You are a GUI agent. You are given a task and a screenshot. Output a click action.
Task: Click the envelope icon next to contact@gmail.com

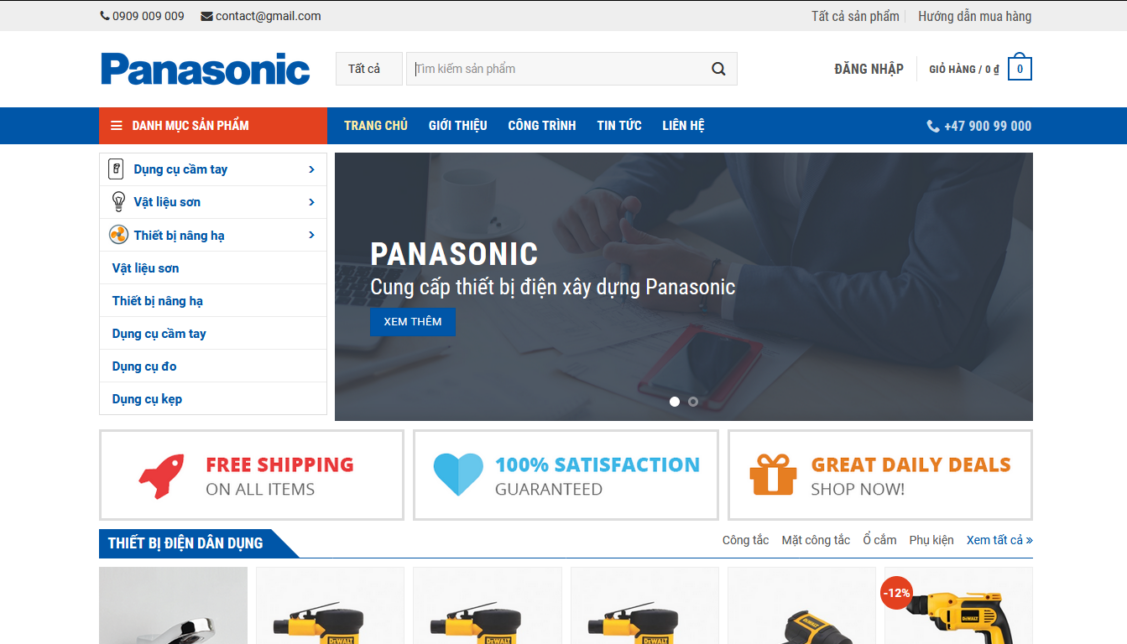(x=206, y=15)
